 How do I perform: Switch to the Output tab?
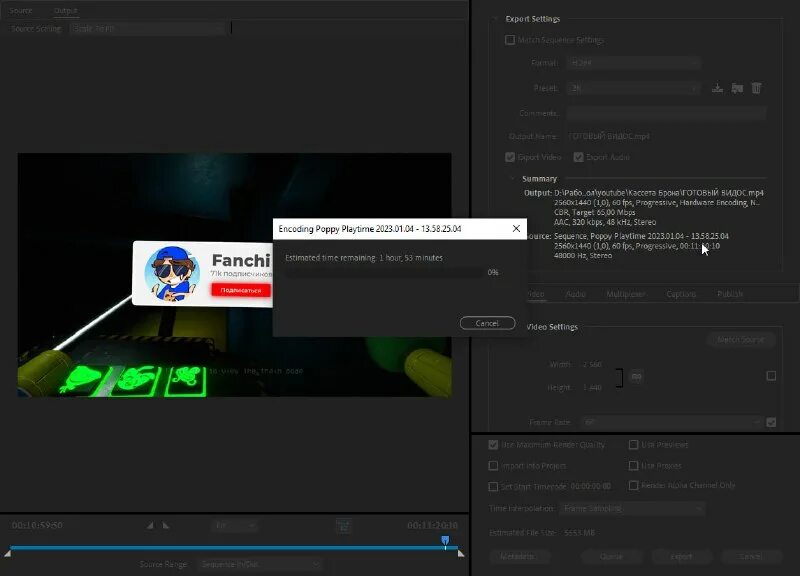click(65, 11)
